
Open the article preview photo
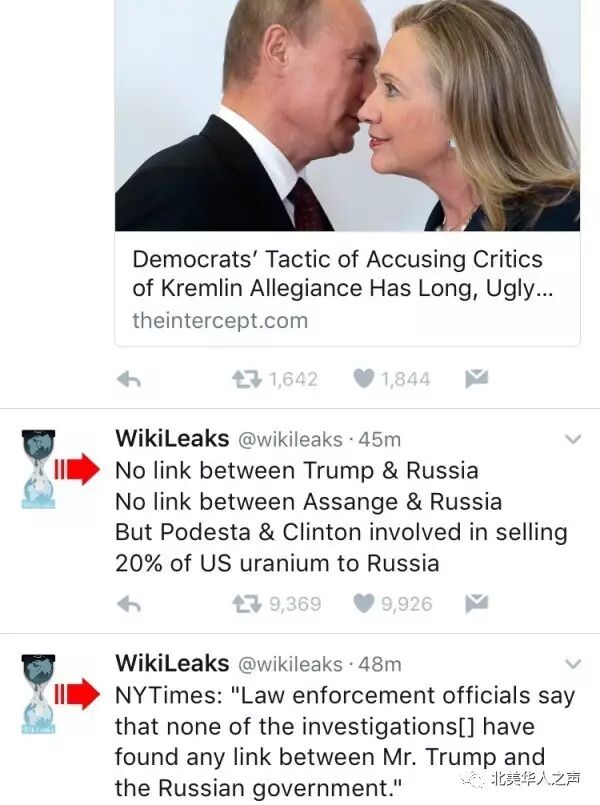point(347,115)
